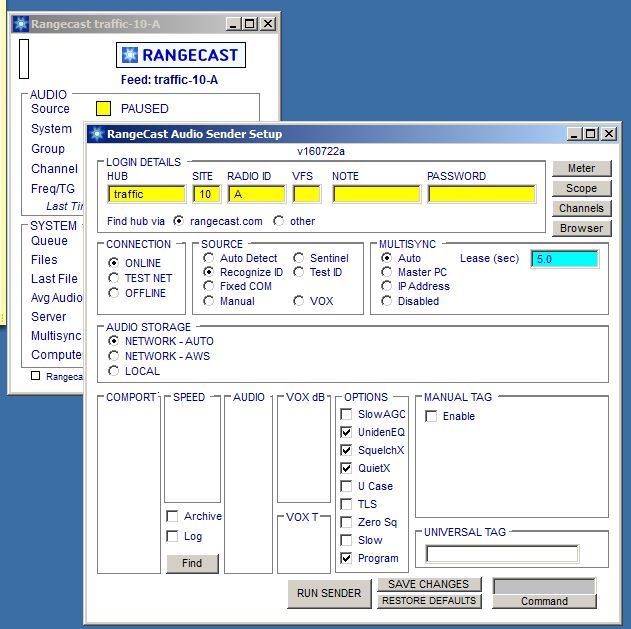This screenshot has height=629, width=631.
Task: Open the Meter panel
Action: click(x=581, y=168)
